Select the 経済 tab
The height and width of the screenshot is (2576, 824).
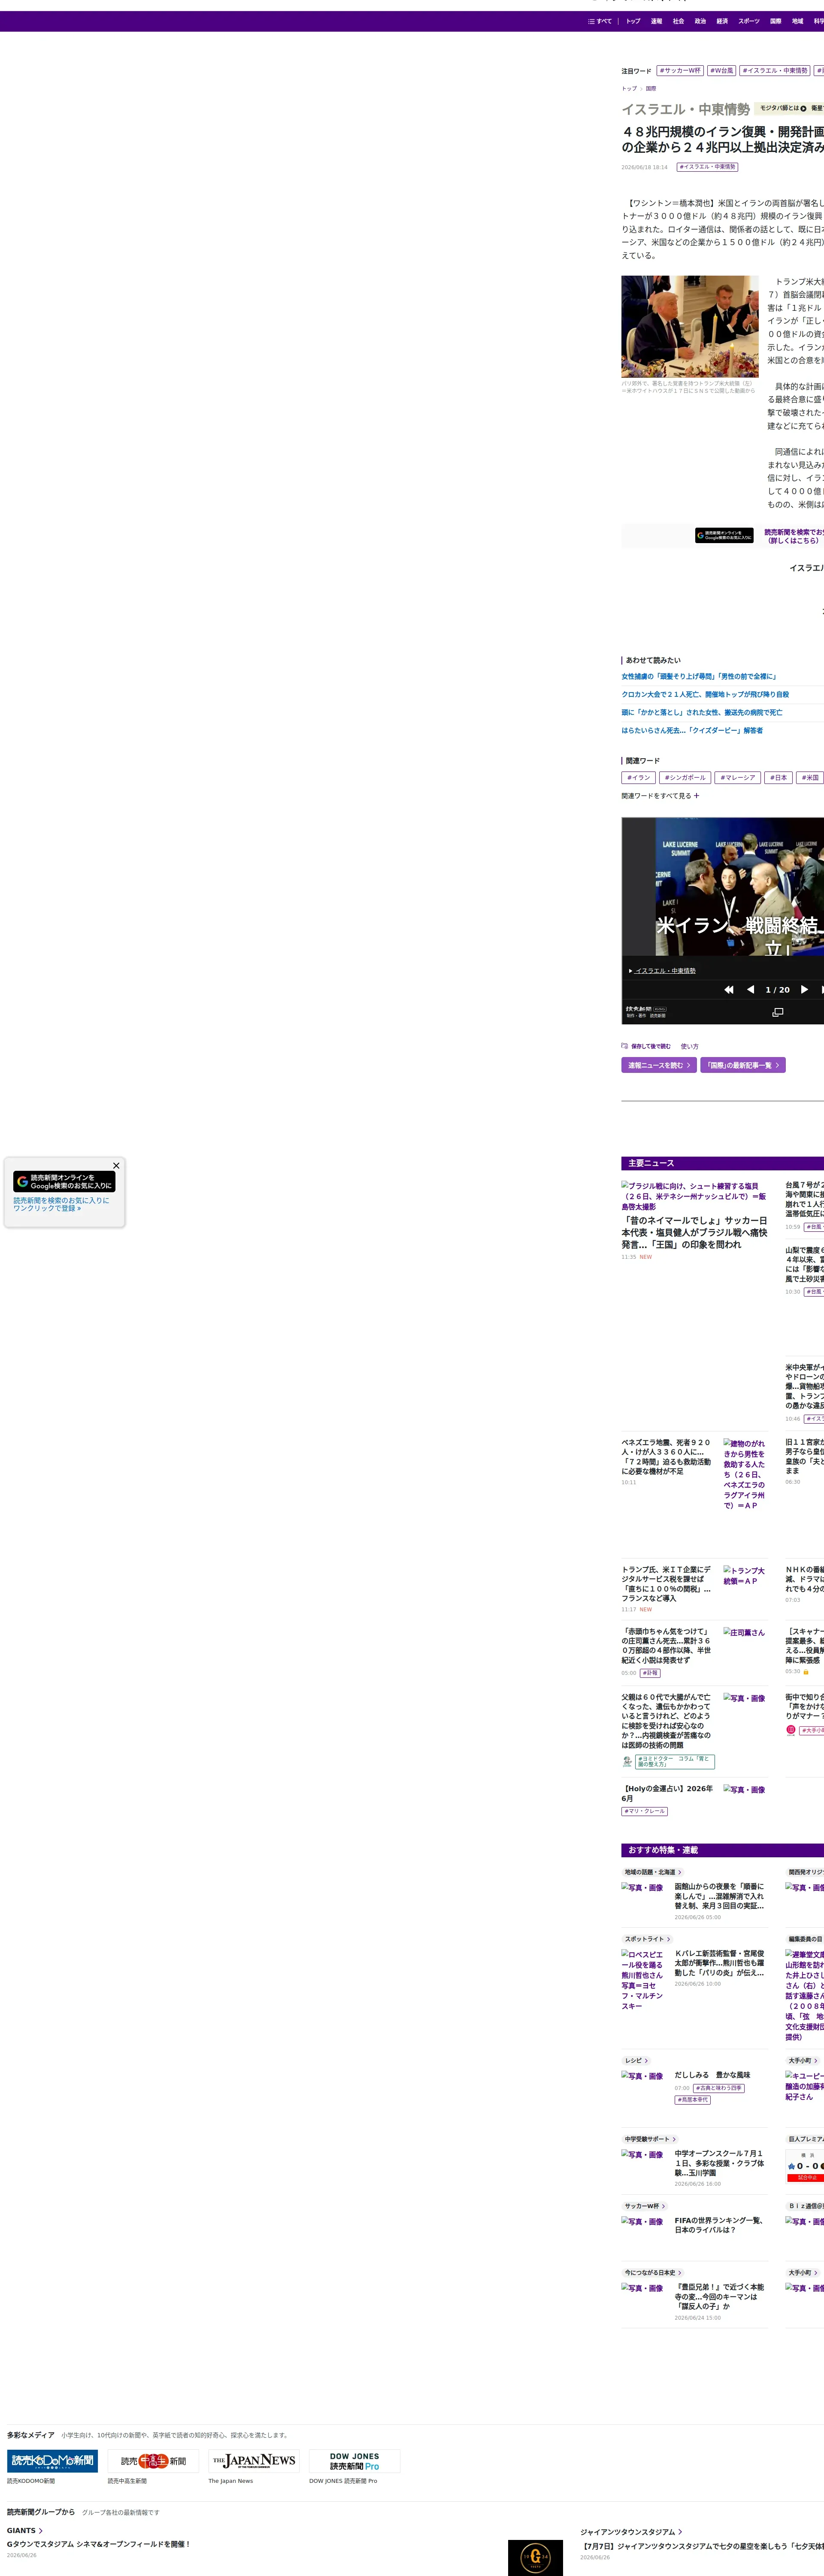click(x=722, y=21)
